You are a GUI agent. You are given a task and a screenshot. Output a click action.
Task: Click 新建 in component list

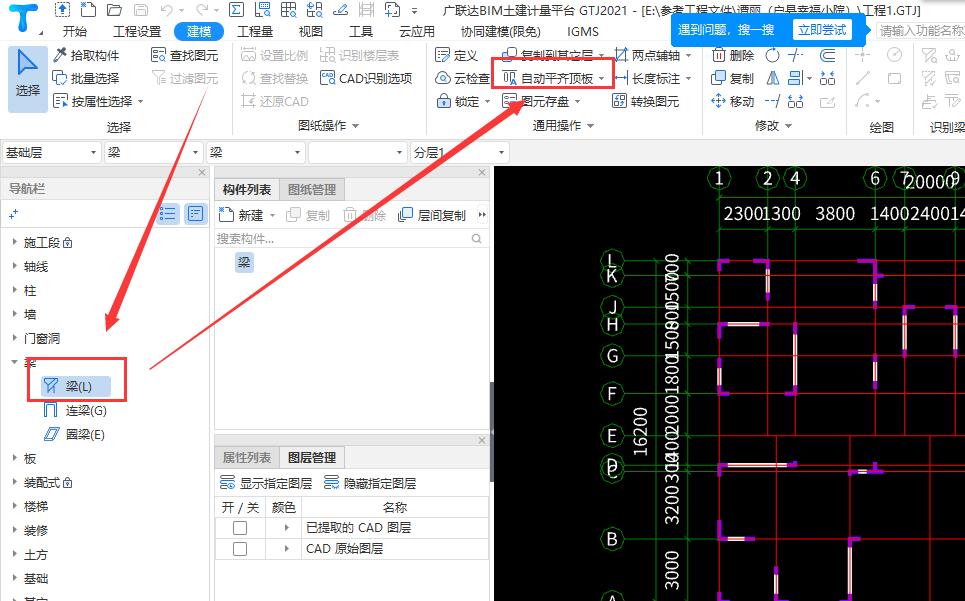coord(242,215)
